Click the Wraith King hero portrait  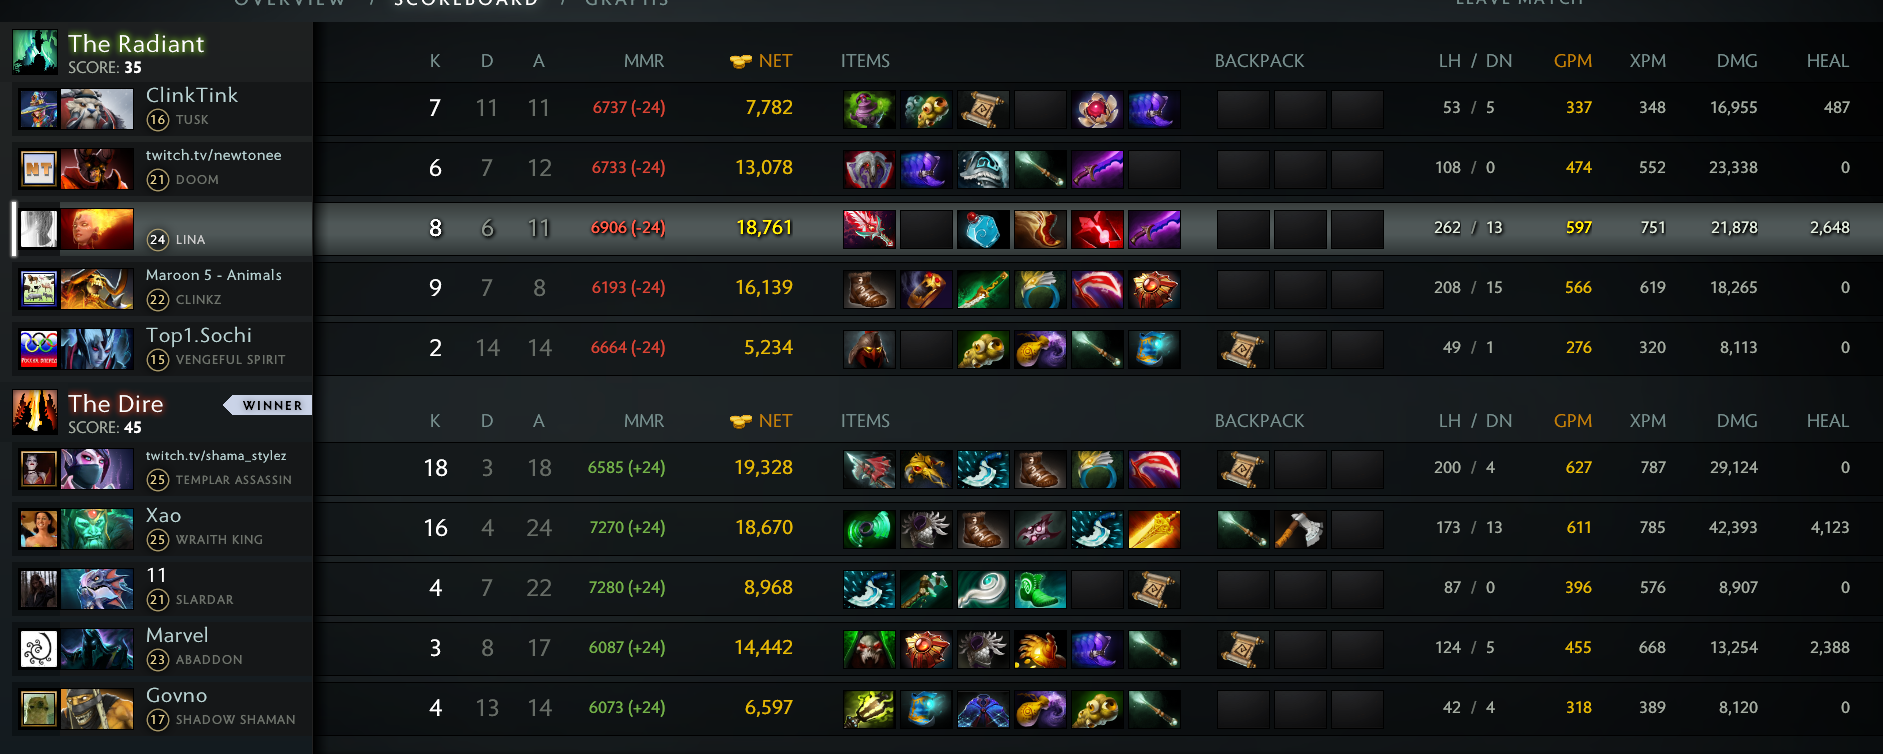(97, 529)
